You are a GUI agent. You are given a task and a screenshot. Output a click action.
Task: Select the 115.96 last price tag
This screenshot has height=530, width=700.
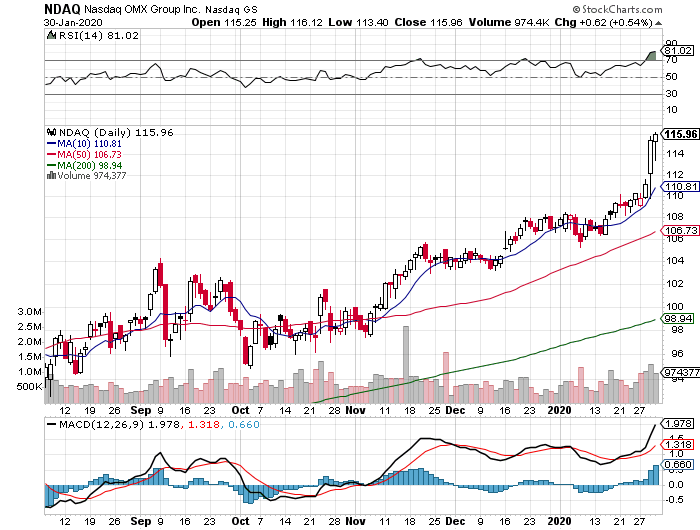tap(680, 134)
